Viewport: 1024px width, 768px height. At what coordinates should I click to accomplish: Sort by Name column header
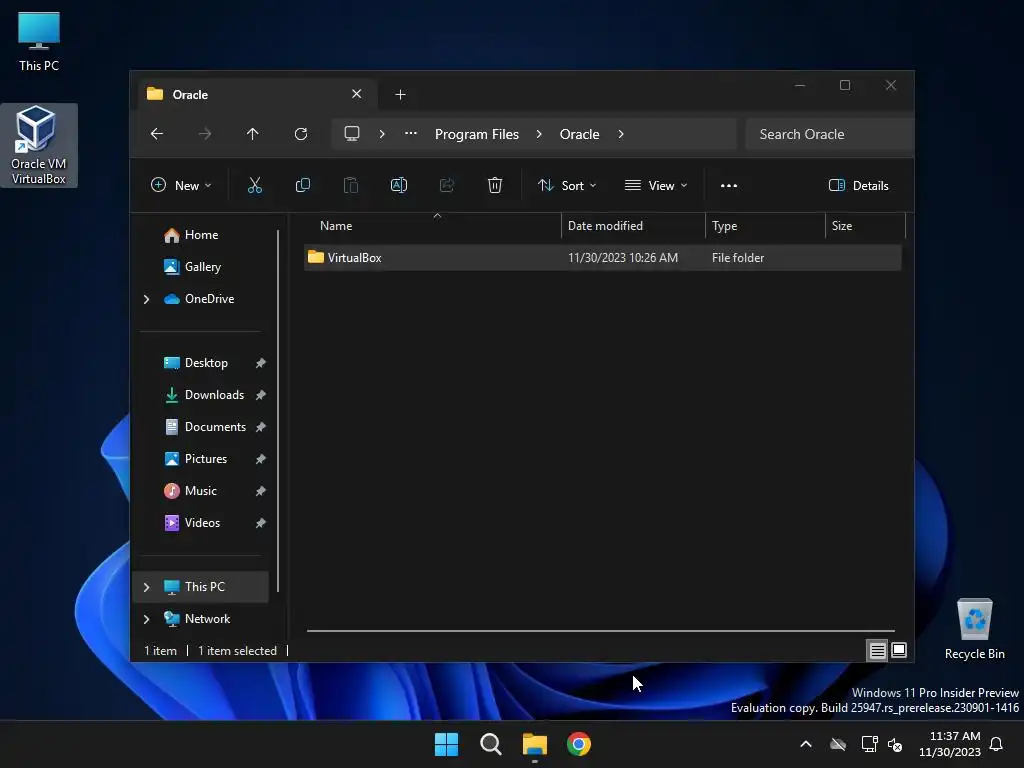pos(432,226)
